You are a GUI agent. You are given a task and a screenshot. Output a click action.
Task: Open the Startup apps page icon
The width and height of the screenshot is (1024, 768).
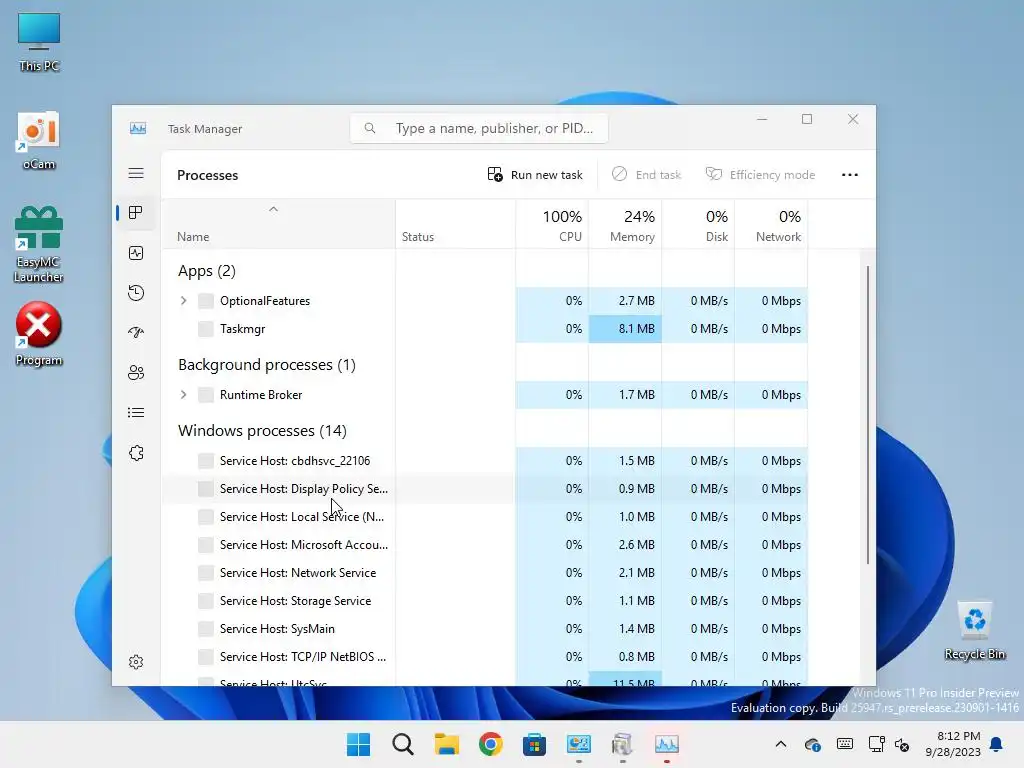click(136, 332)
